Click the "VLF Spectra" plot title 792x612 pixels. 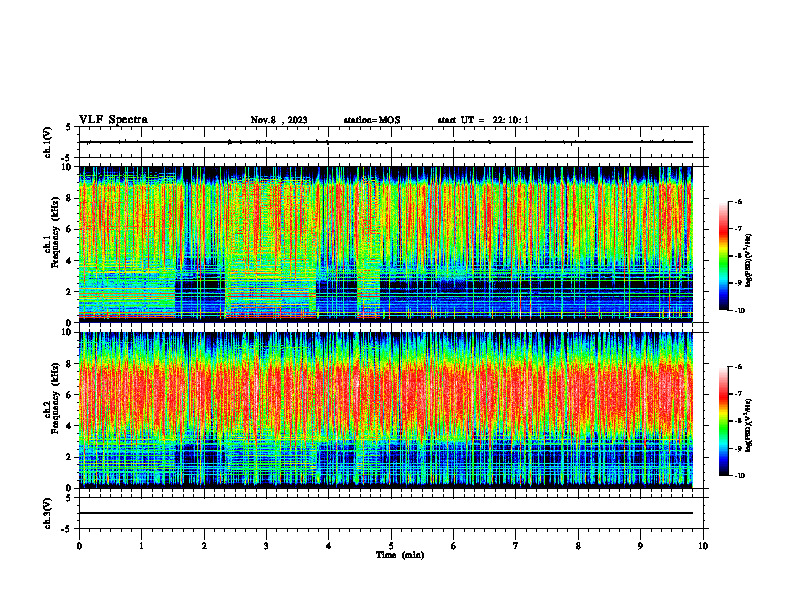(x=113, y=120)
